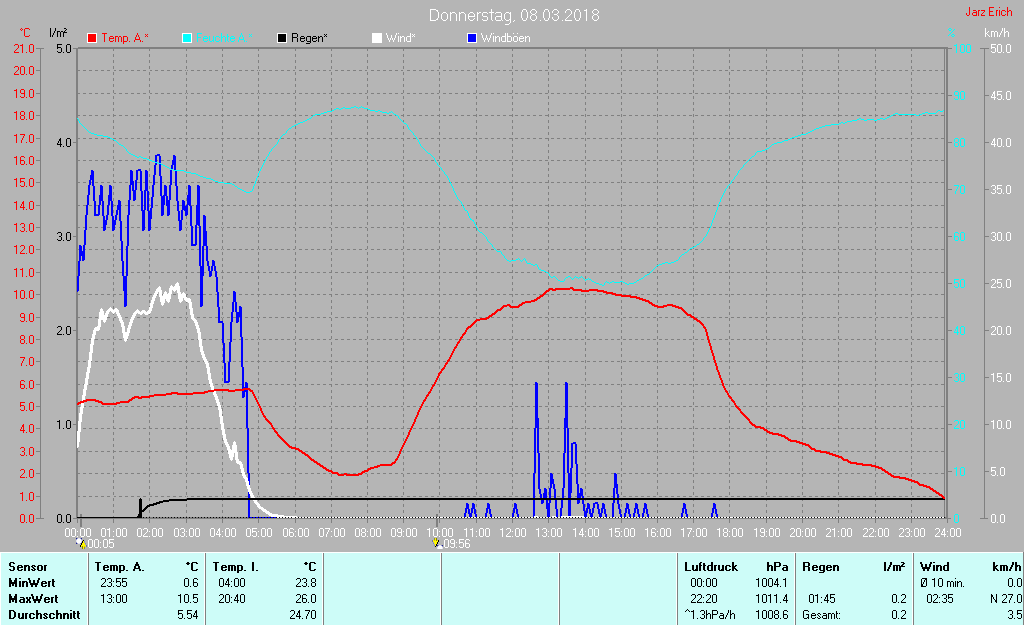Click the '23.8' indoor minimum value
This screenshot has width=1024, height=625.
point(305,583)
